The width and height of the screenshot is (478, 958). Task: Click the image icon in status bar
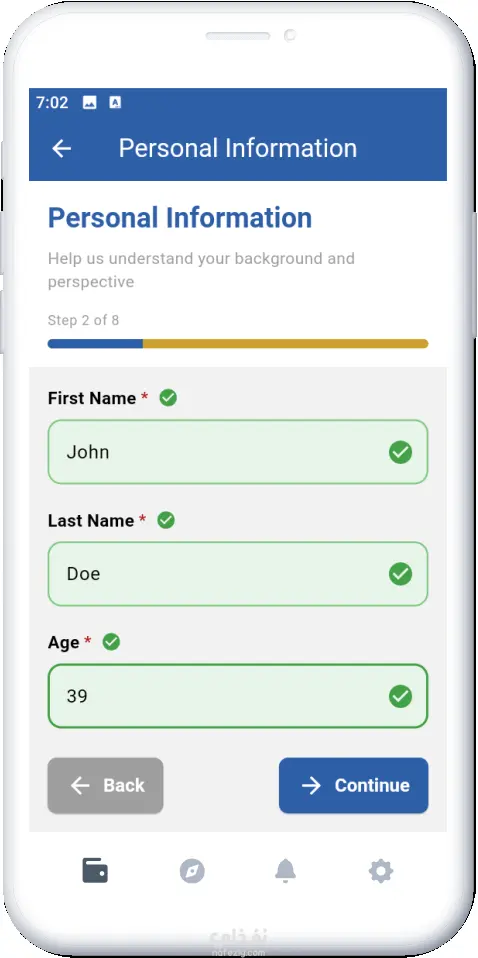coord(89,103)
